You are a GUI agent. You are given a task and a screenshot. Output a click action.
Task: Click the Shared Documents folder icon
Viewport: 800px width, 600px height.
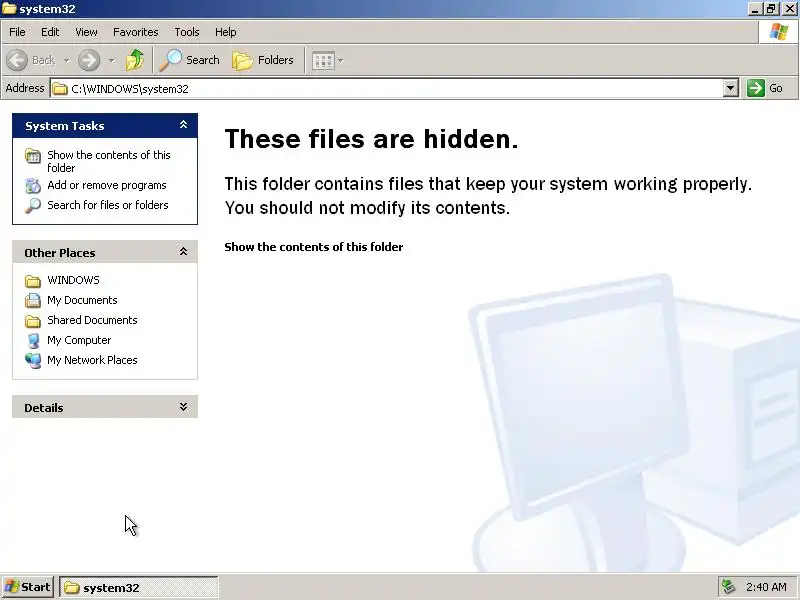(x=33, y=320)
